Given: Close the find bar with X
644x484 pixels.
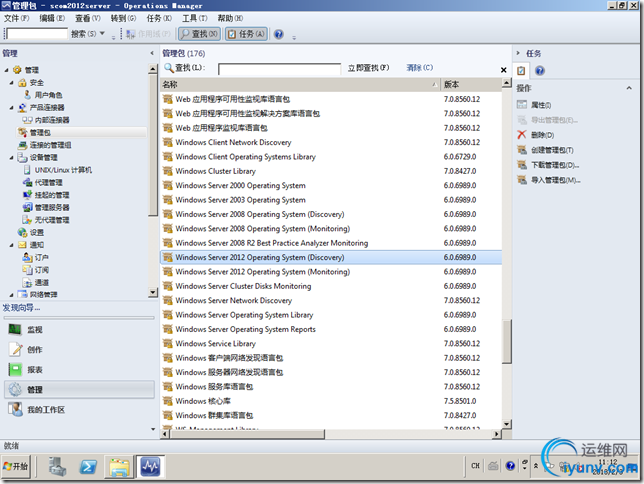Looking at the screenshot, I should 504,70.
